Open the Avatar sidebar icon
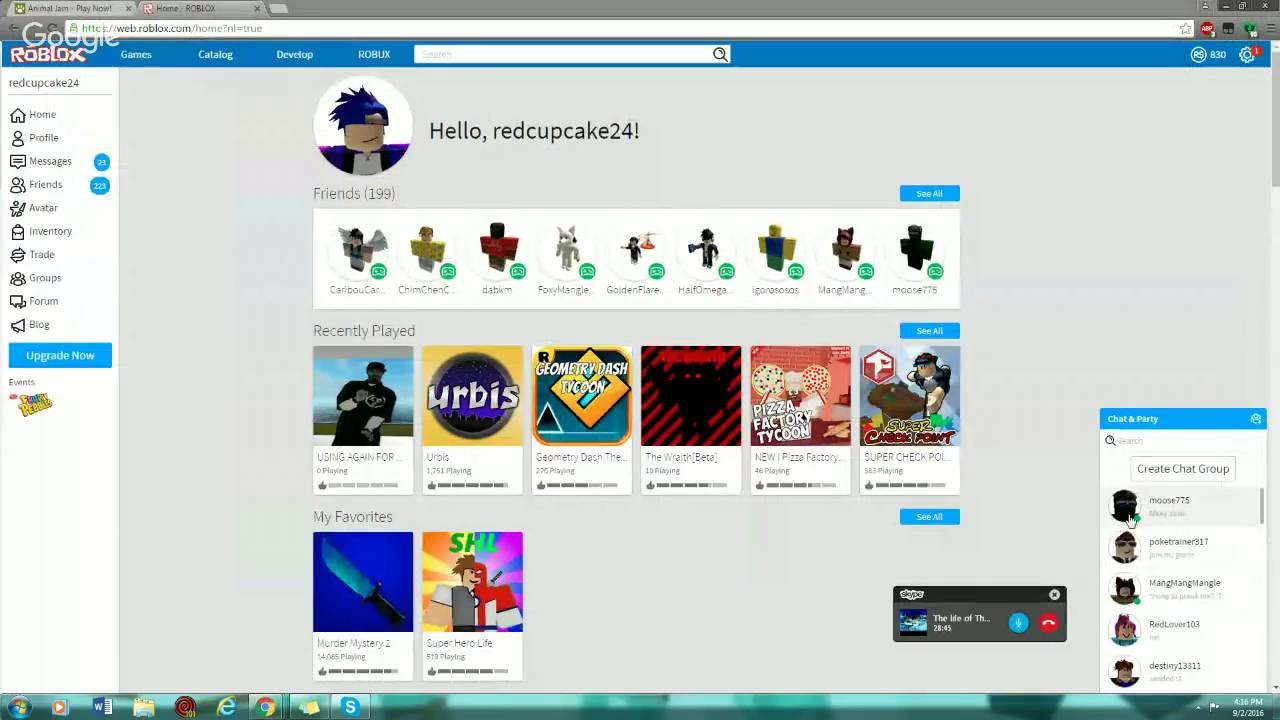1280x720 pixels. (x=18, y=208)
